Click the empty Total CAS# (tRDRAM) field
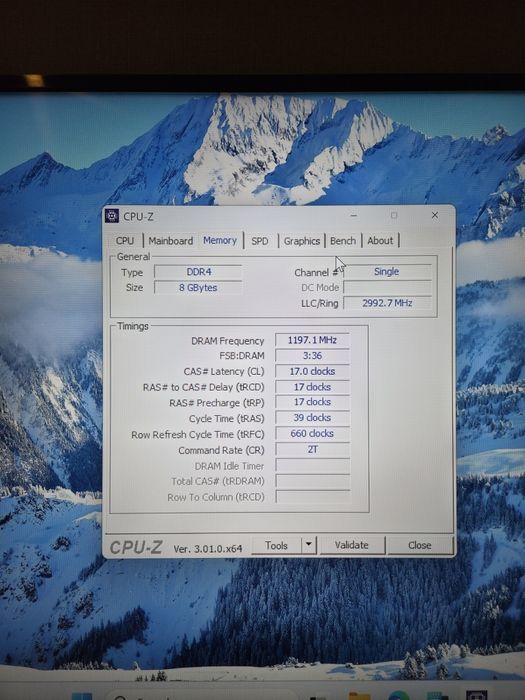The width and height of the screenshot is (525, 700). click(x=312, y=481)
